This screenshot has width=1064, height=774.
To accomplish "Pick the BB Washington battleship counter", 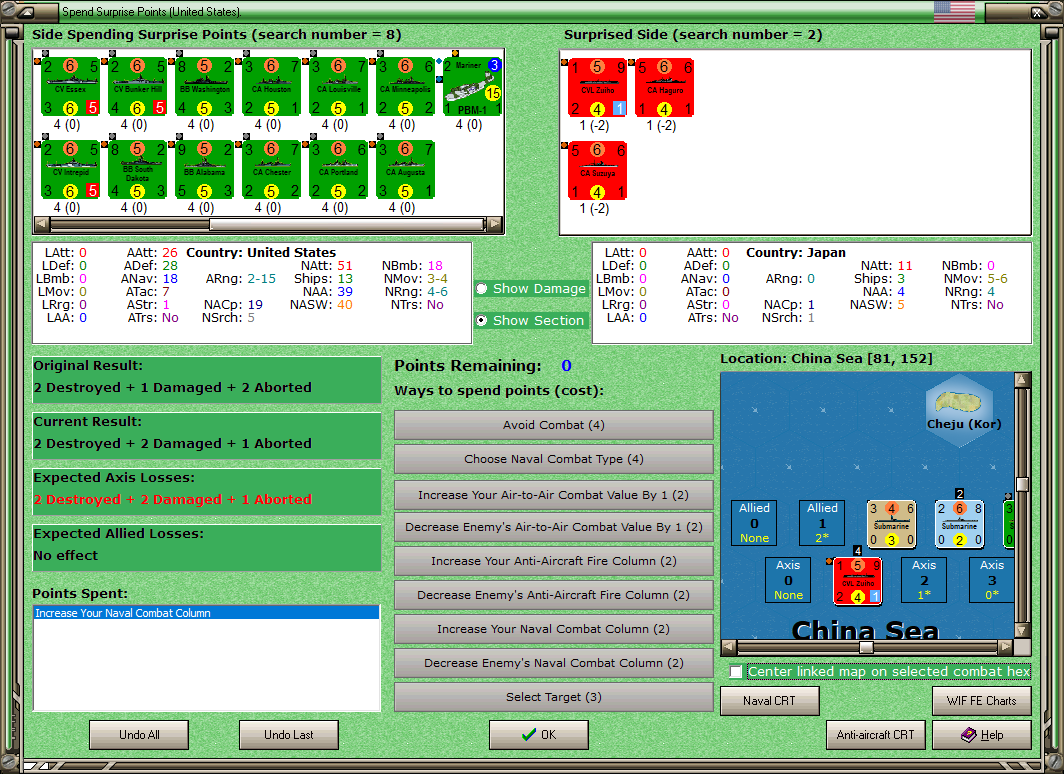I will [x=204, y=87].
